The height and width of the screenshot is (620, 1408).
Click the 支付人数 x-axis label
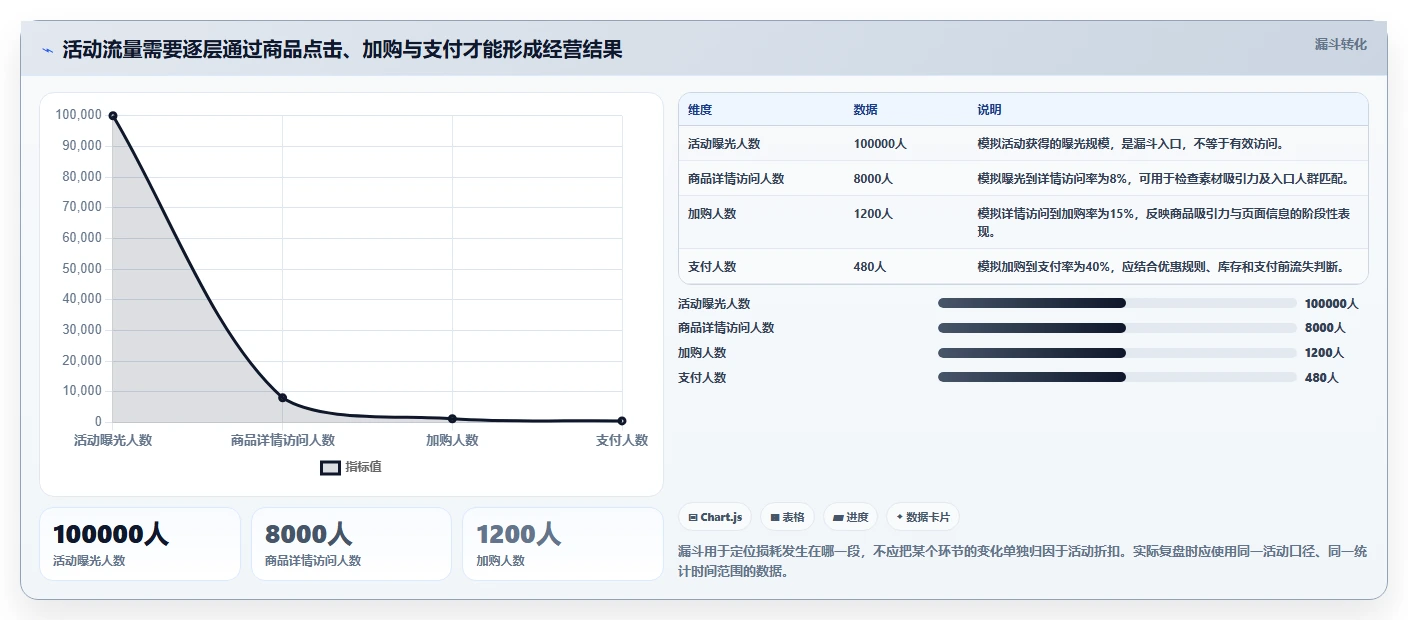coord(622,440)
